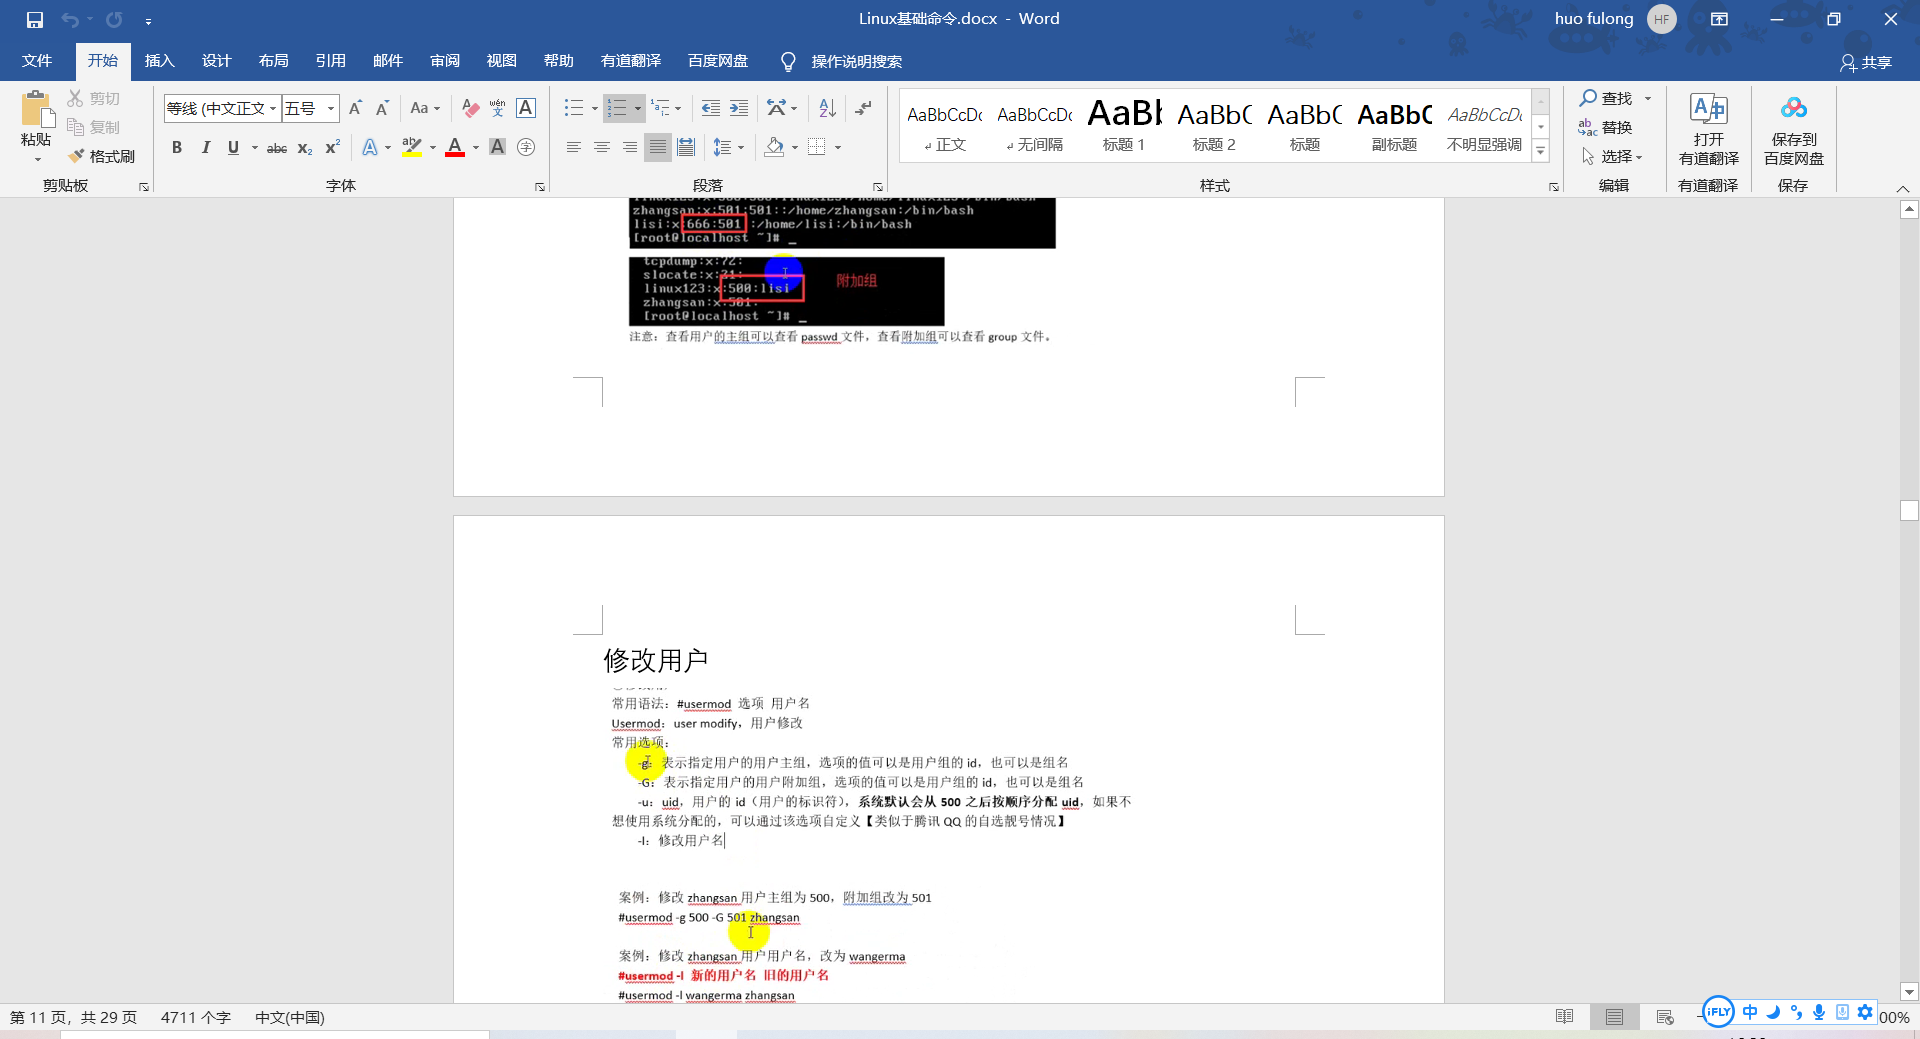Open the font size dropdown

[x=330, y=108]
